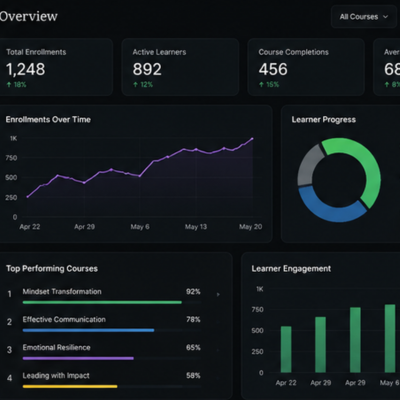Screen dimensions: 400x400
Task: Click the May 6 bar in Learner Engagement
Action: click(390, 338)
